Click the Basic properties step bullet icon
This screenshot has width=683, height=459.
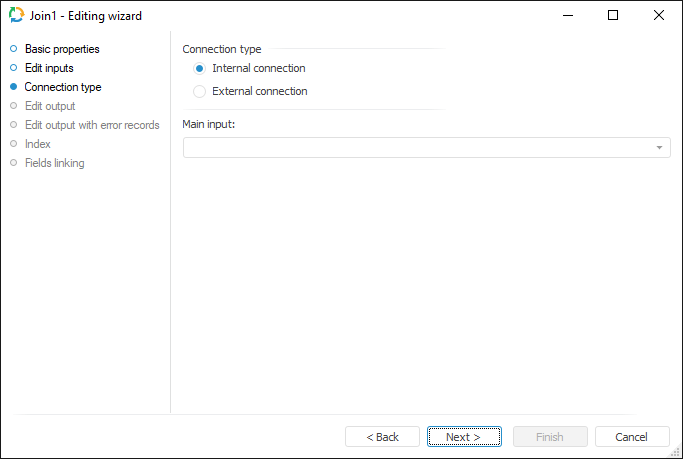click(14, 49)
